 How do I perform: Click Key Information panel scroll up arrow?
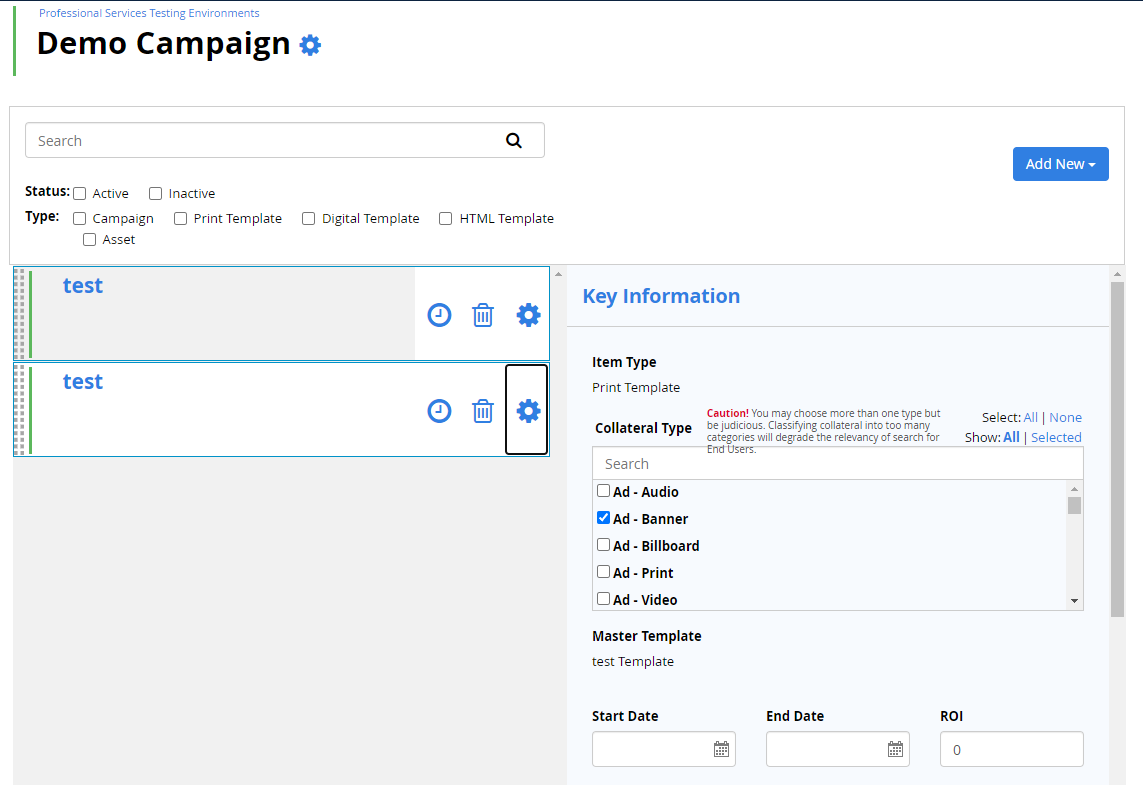click(1117, 275)
